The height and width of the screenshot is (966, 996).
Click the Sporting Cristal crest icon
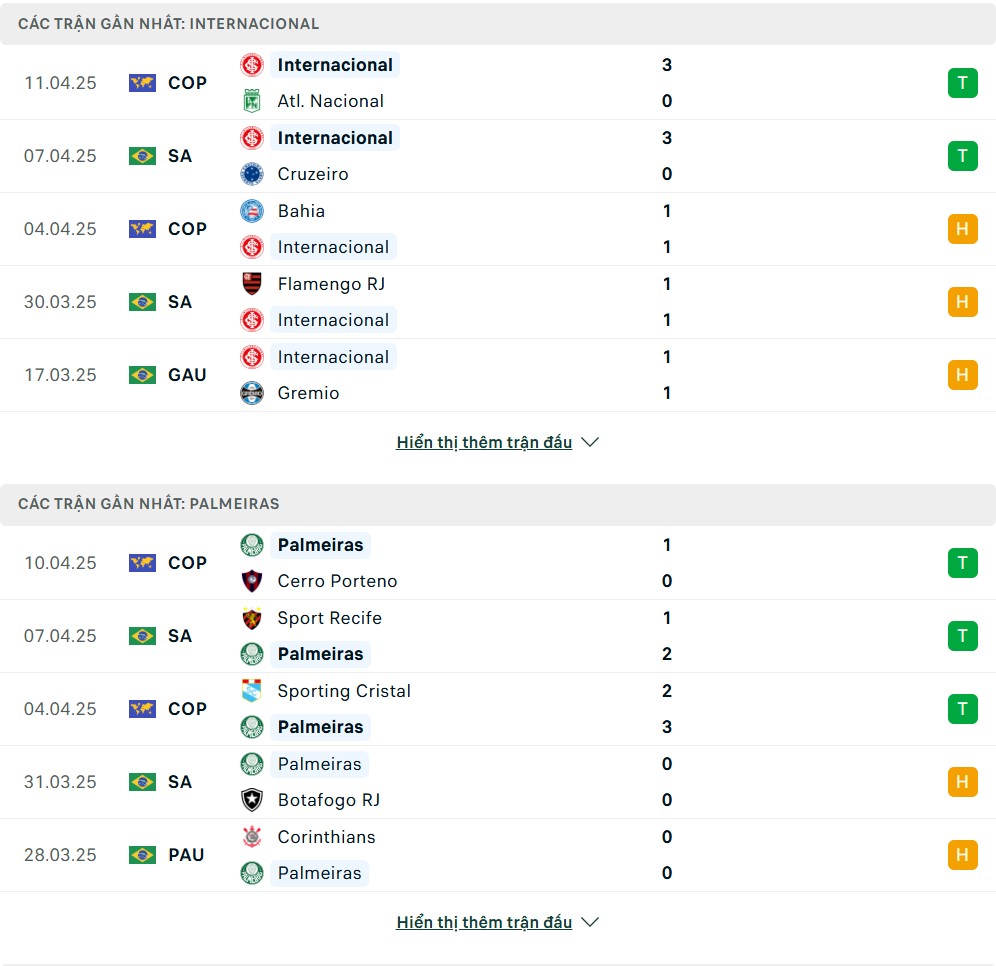(252, 691)
